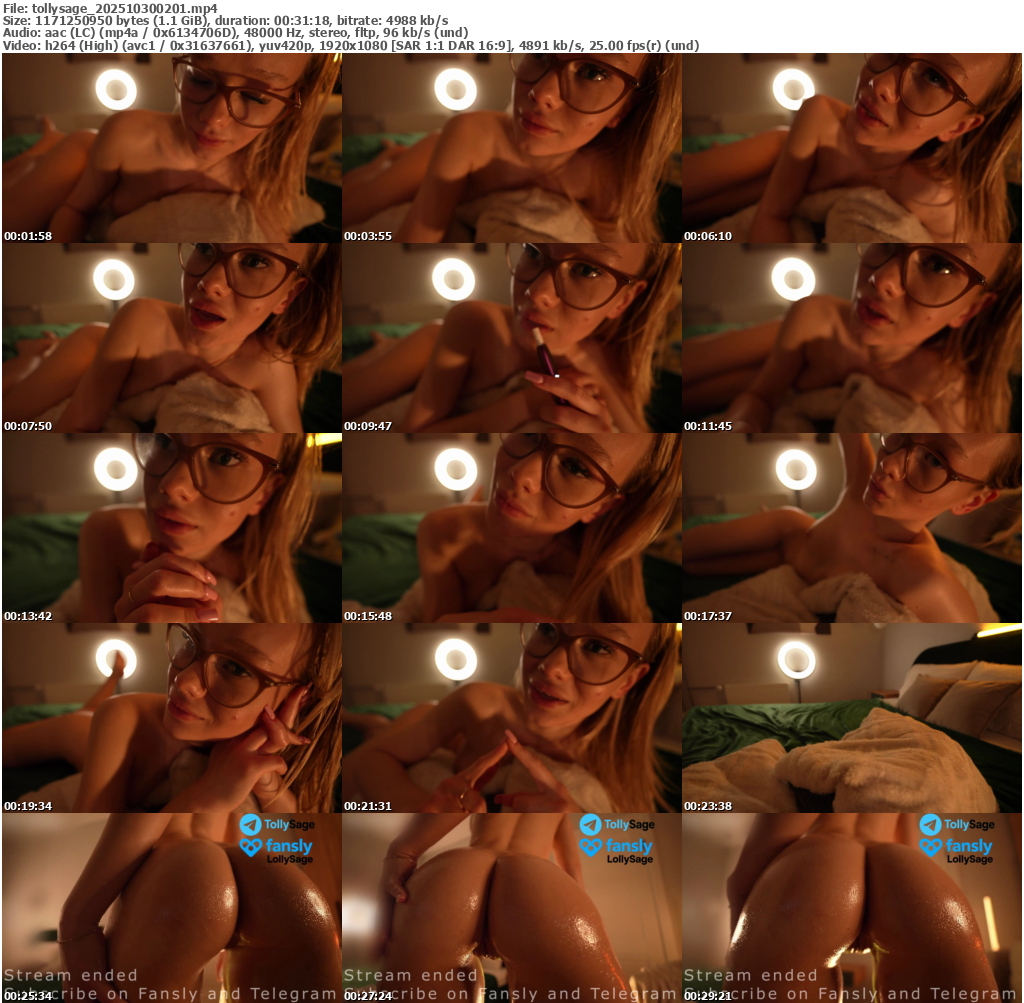Image resolution: width=1024 pixels, height=1003 pixels.
Task: Click the frame with timestamp 00:25:34
Action: (x=172, y=908)
